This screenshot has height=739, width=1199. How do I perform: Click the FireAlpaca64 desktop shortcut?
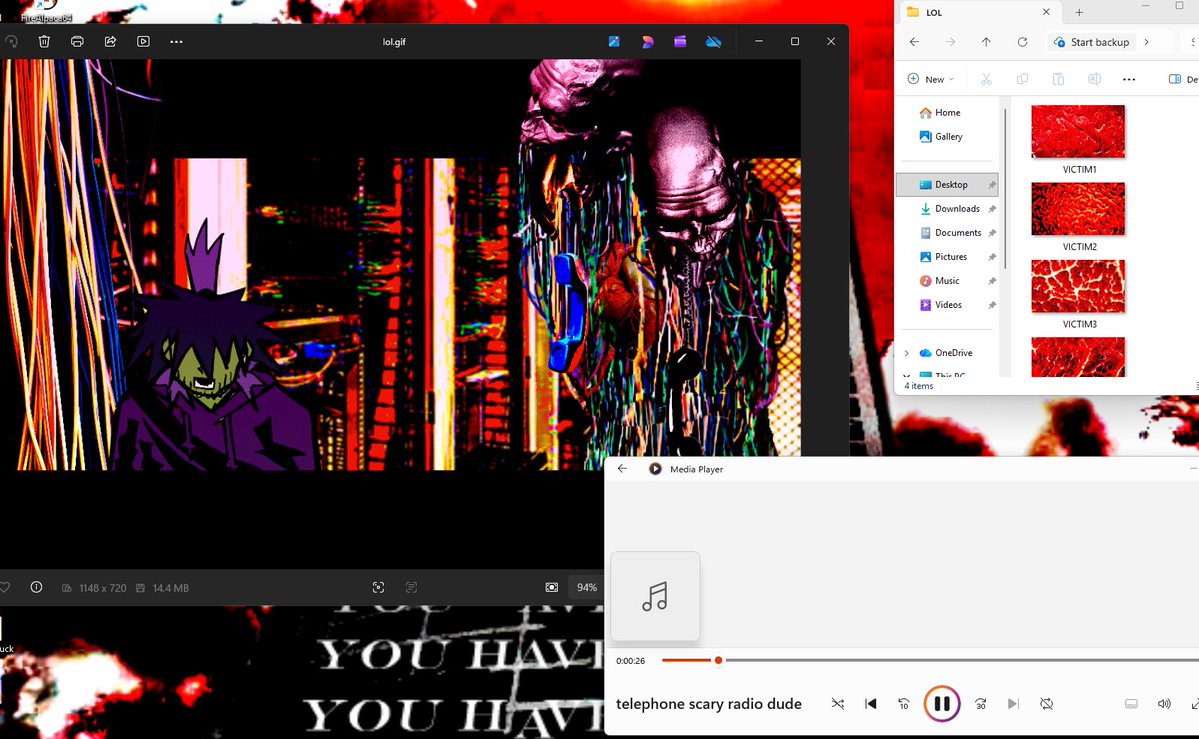tap(47, 12)
